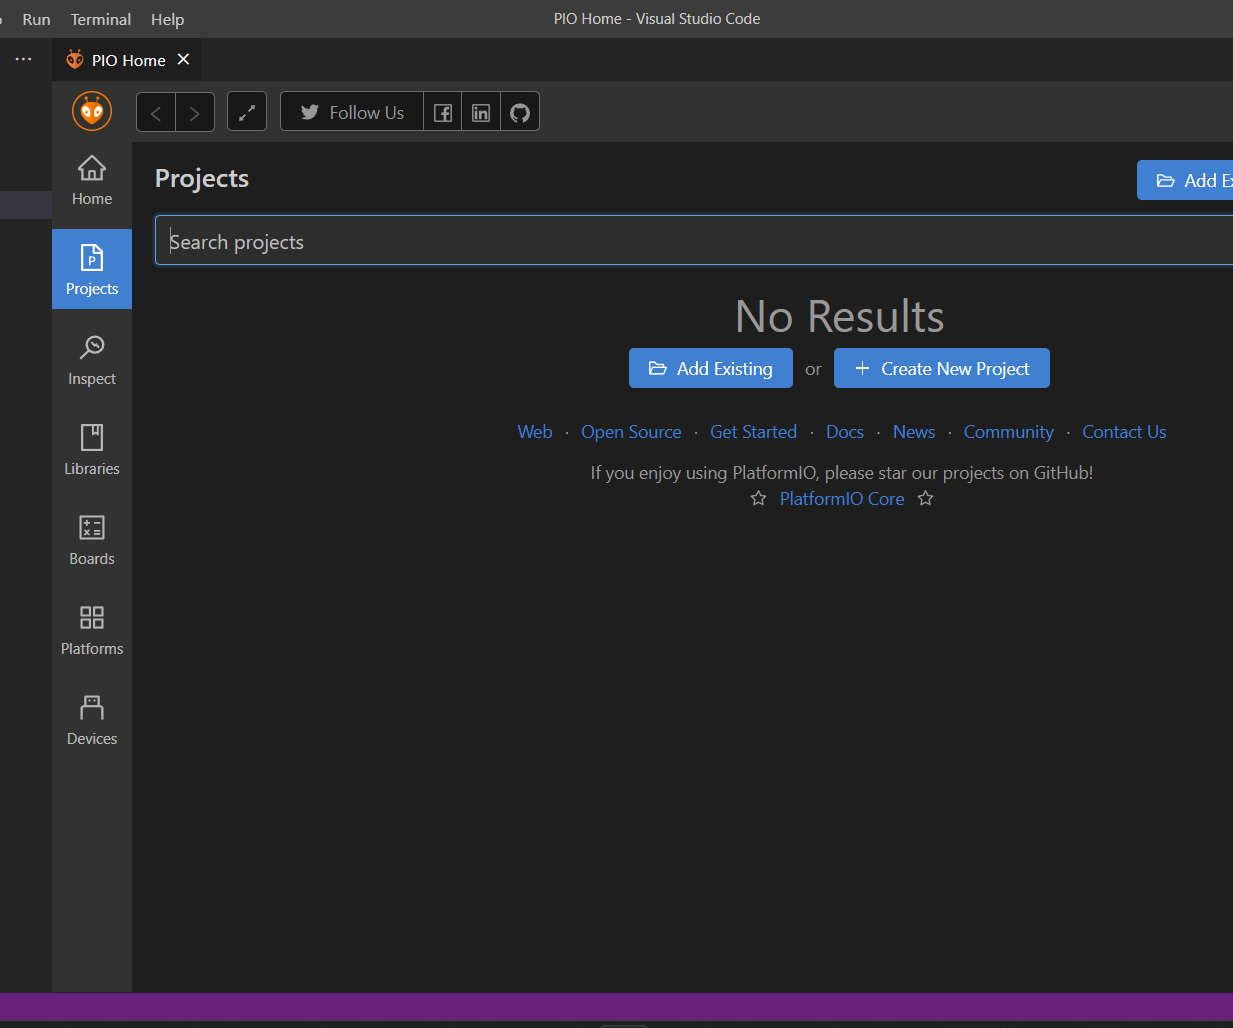The height and width of the screenshot is (1028, 1233).
Task: Navigate back with the left chevron
Action: click(x=156, y=112)
